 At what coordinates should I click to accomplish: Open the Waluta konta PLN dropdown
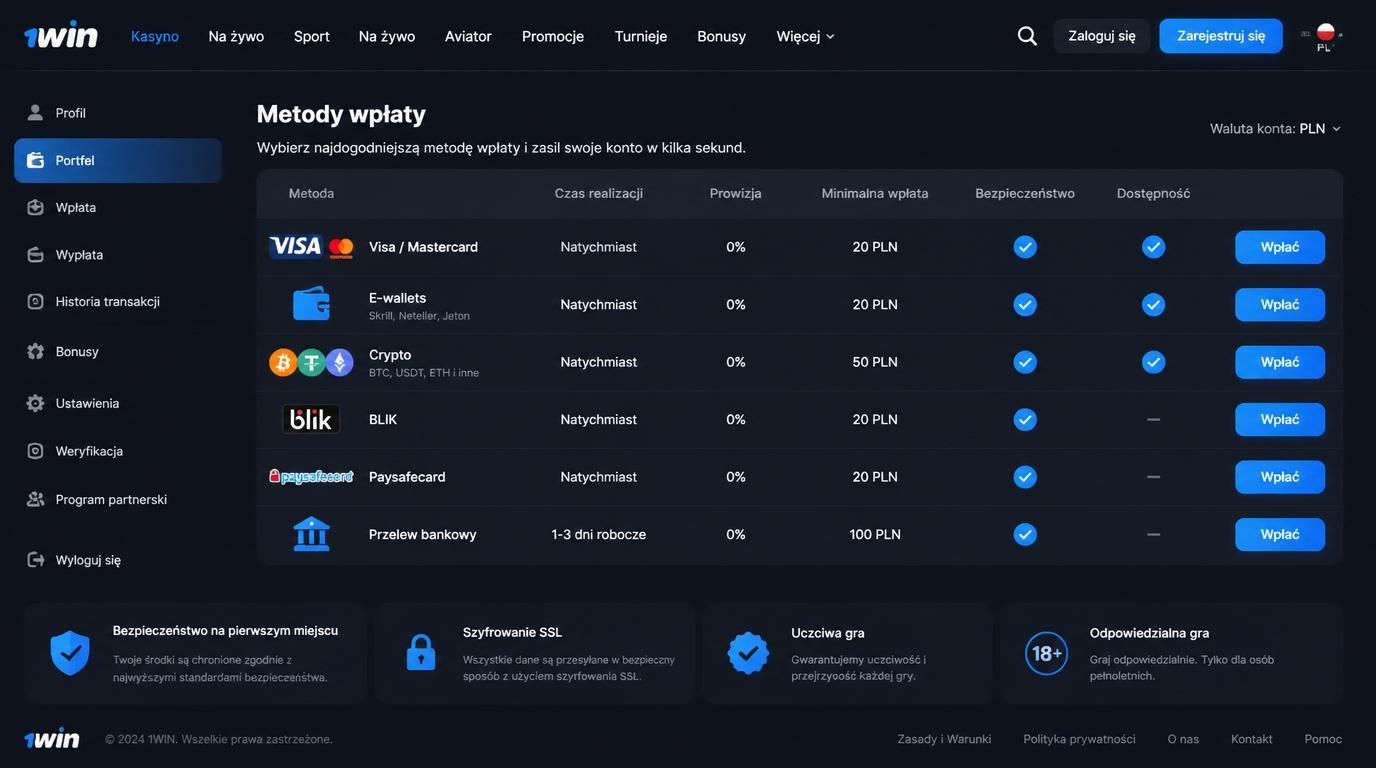tap(1275, 128)
